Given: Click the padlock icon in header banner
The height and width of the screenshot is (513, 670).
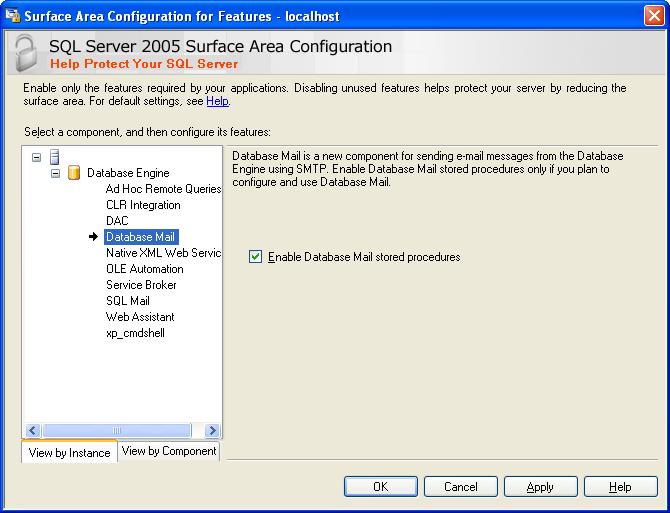Looking at the screenshot, I should coord(26,53).
